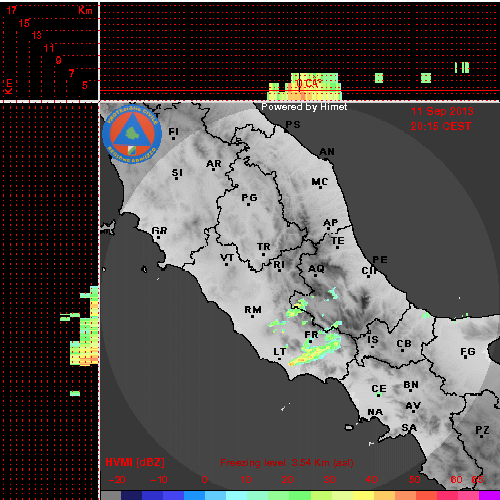Click the AN city label on coast
Screen dimensions: 500x500
point(327,152)
